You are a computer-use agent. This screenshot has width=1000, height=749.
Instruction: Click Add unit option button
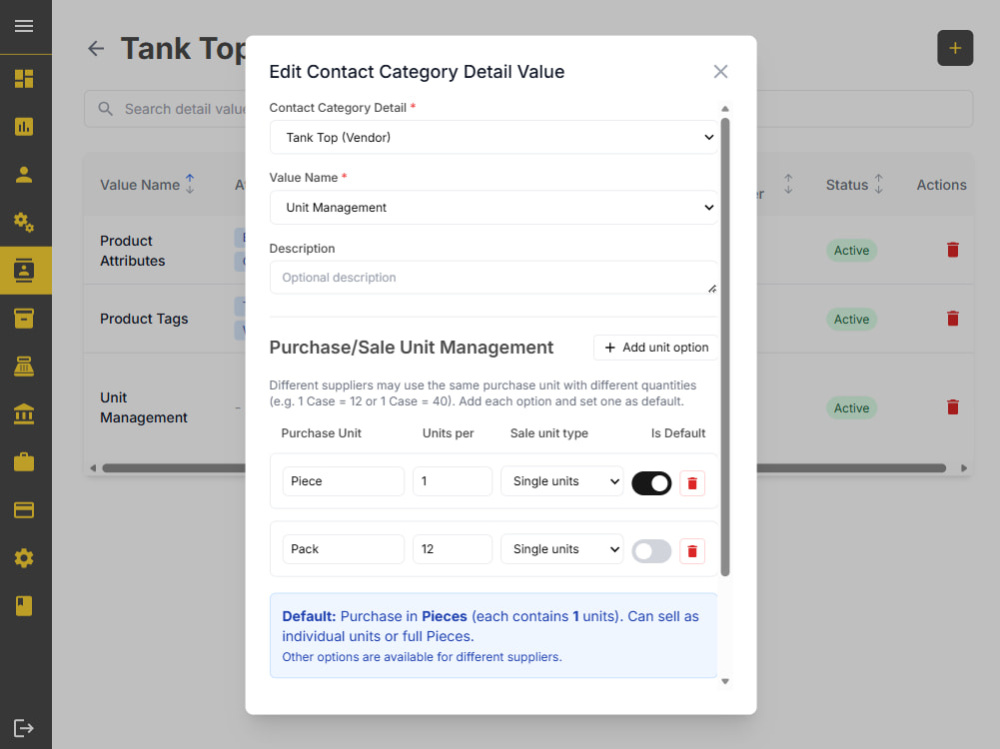point(656,347)
